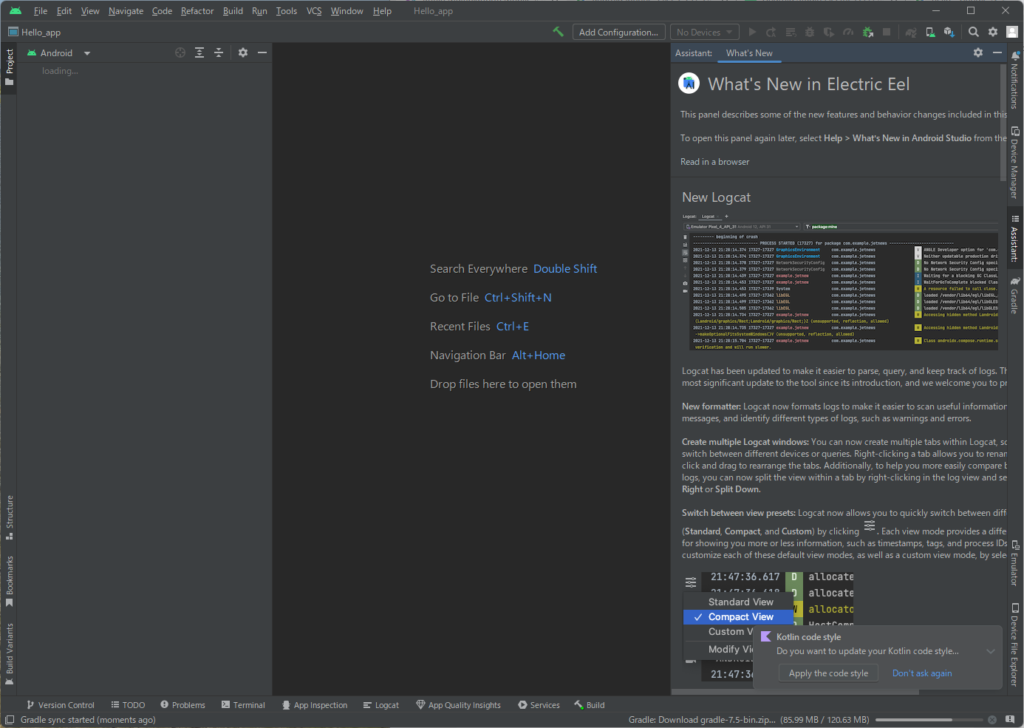Click the Attach Debugger to Android Process icon
The image size is (1024, 728).
coord(868,32)
